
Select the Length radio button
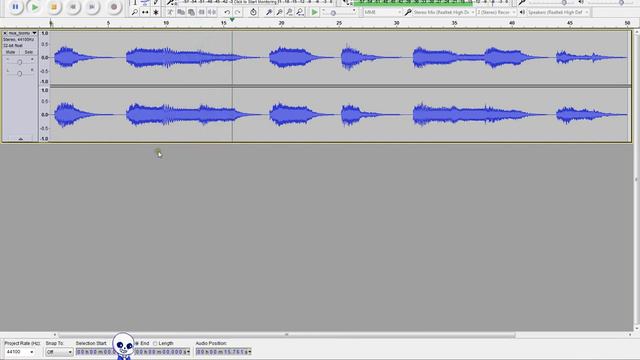click(x=155, y=343)
